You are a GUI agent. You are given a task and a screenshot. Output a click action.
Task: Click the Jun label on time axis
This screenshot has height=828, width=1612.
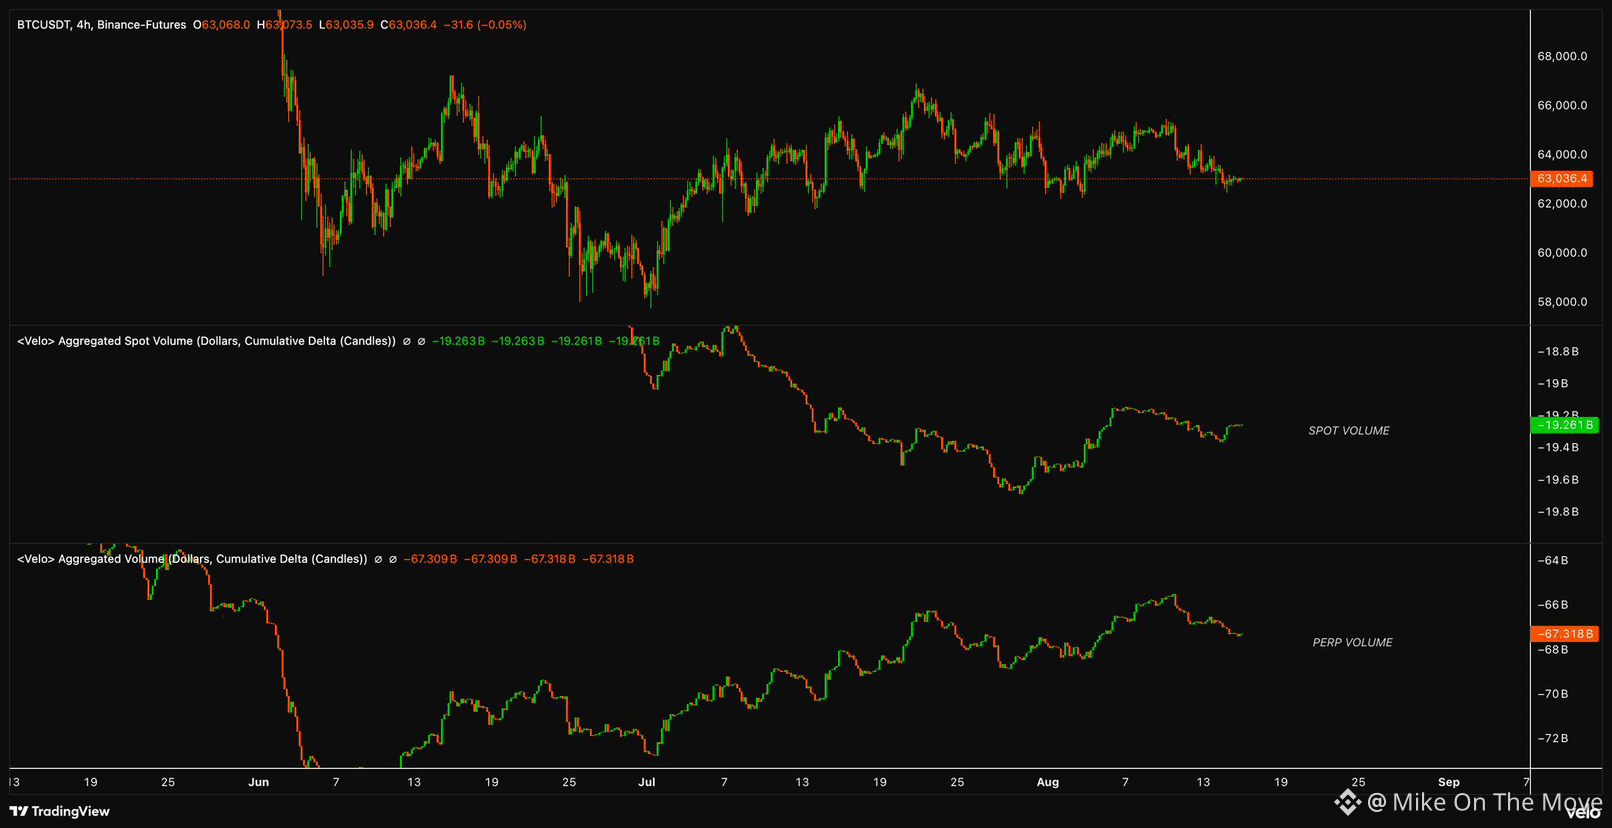tap(259, 782)
